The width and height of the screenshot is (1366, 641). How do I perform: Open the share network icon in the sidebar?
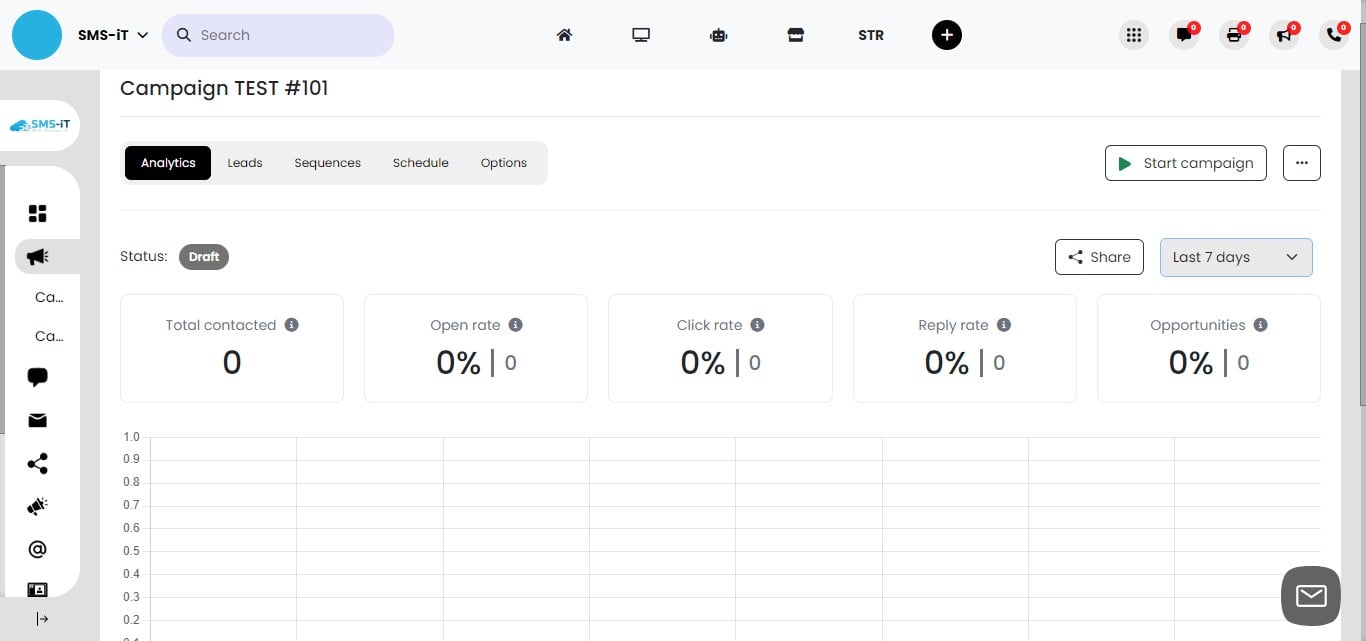37,463
